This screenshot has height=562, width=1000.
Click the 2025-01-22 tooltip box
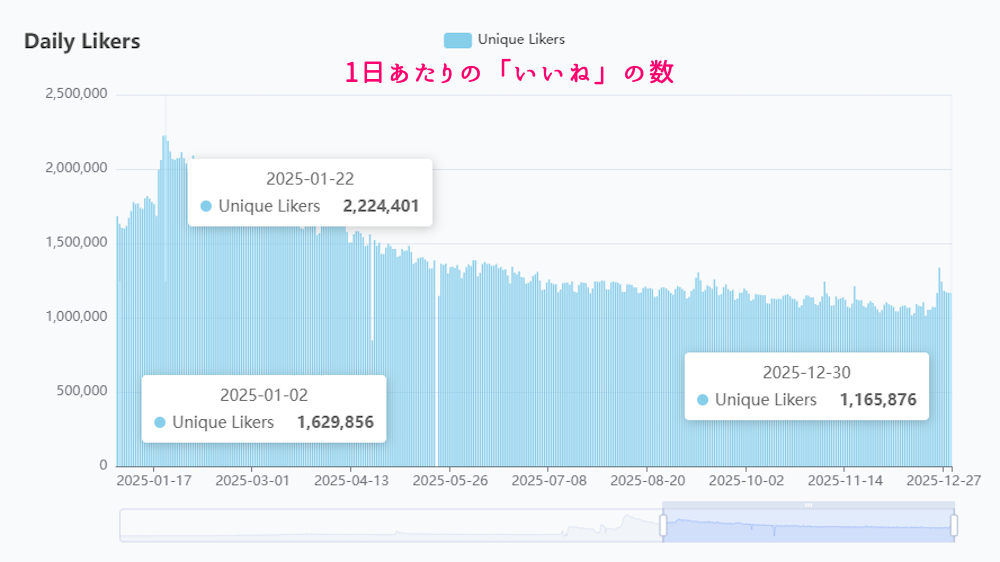(310, 192)
